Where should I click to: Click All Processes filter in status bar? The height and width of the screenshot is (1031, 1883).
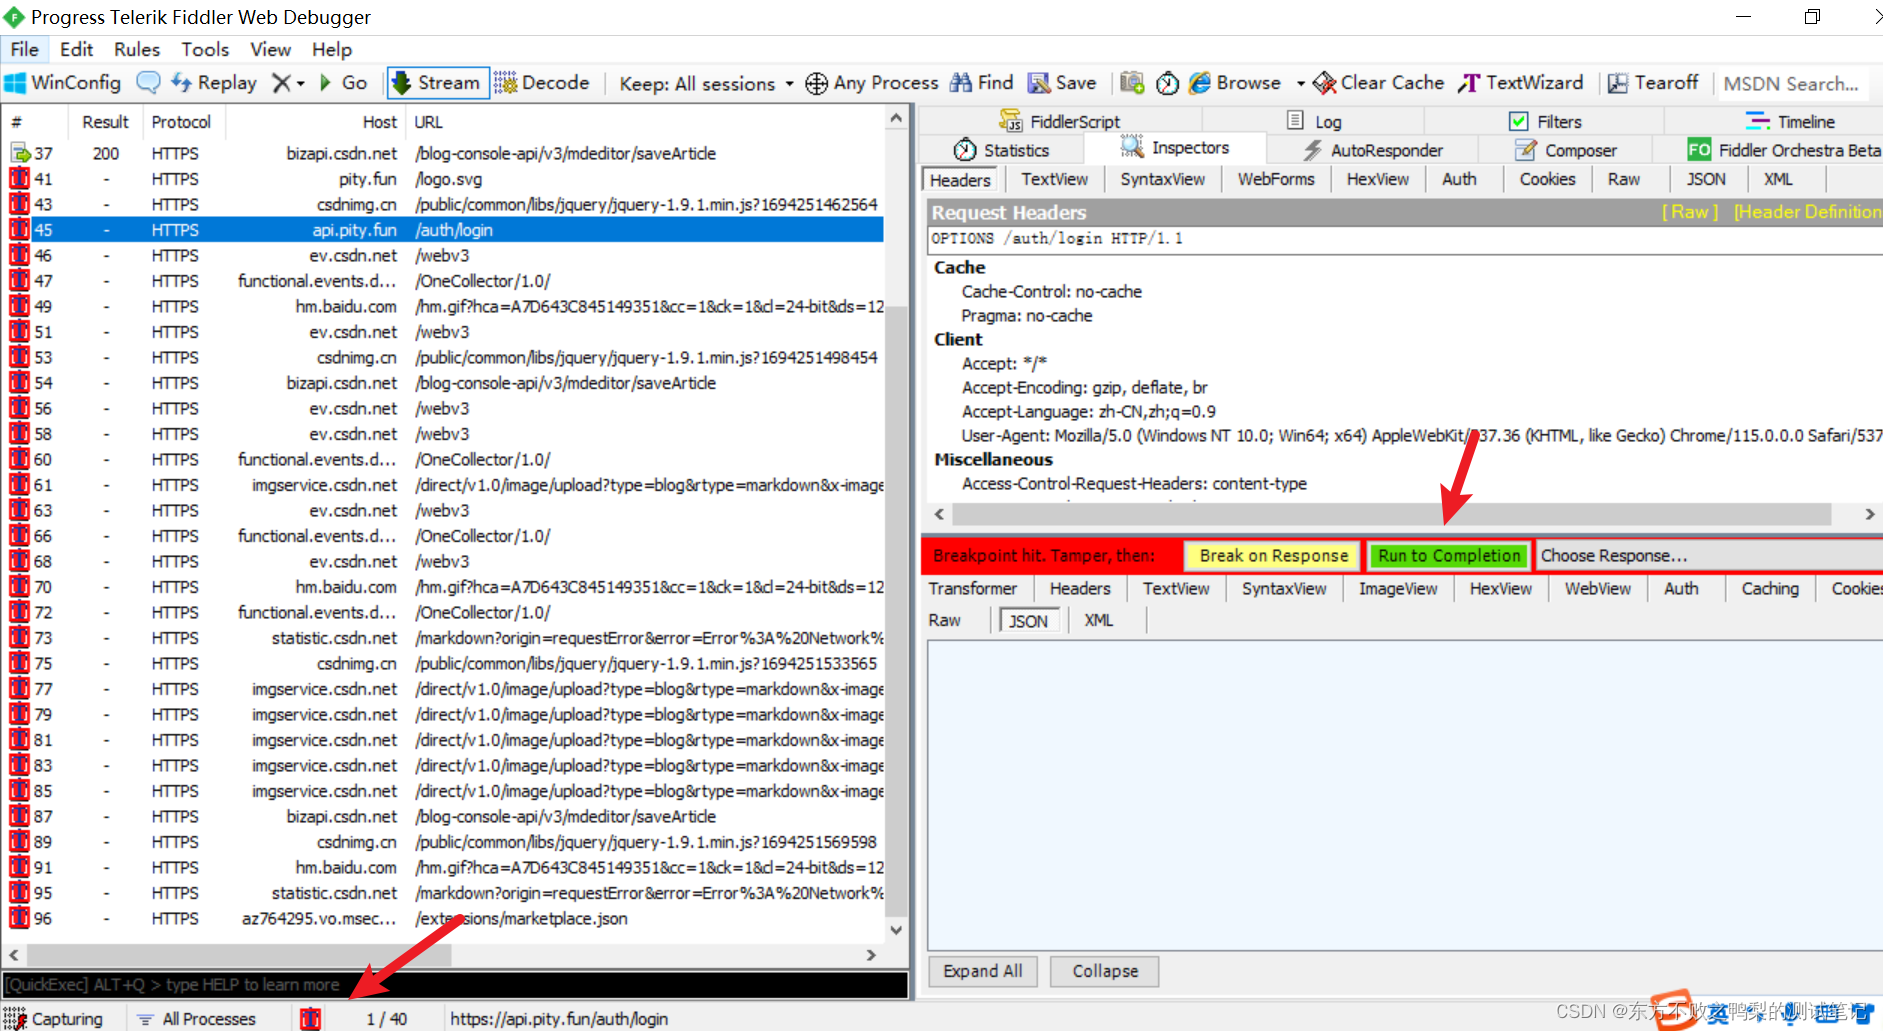[198, 1018]
